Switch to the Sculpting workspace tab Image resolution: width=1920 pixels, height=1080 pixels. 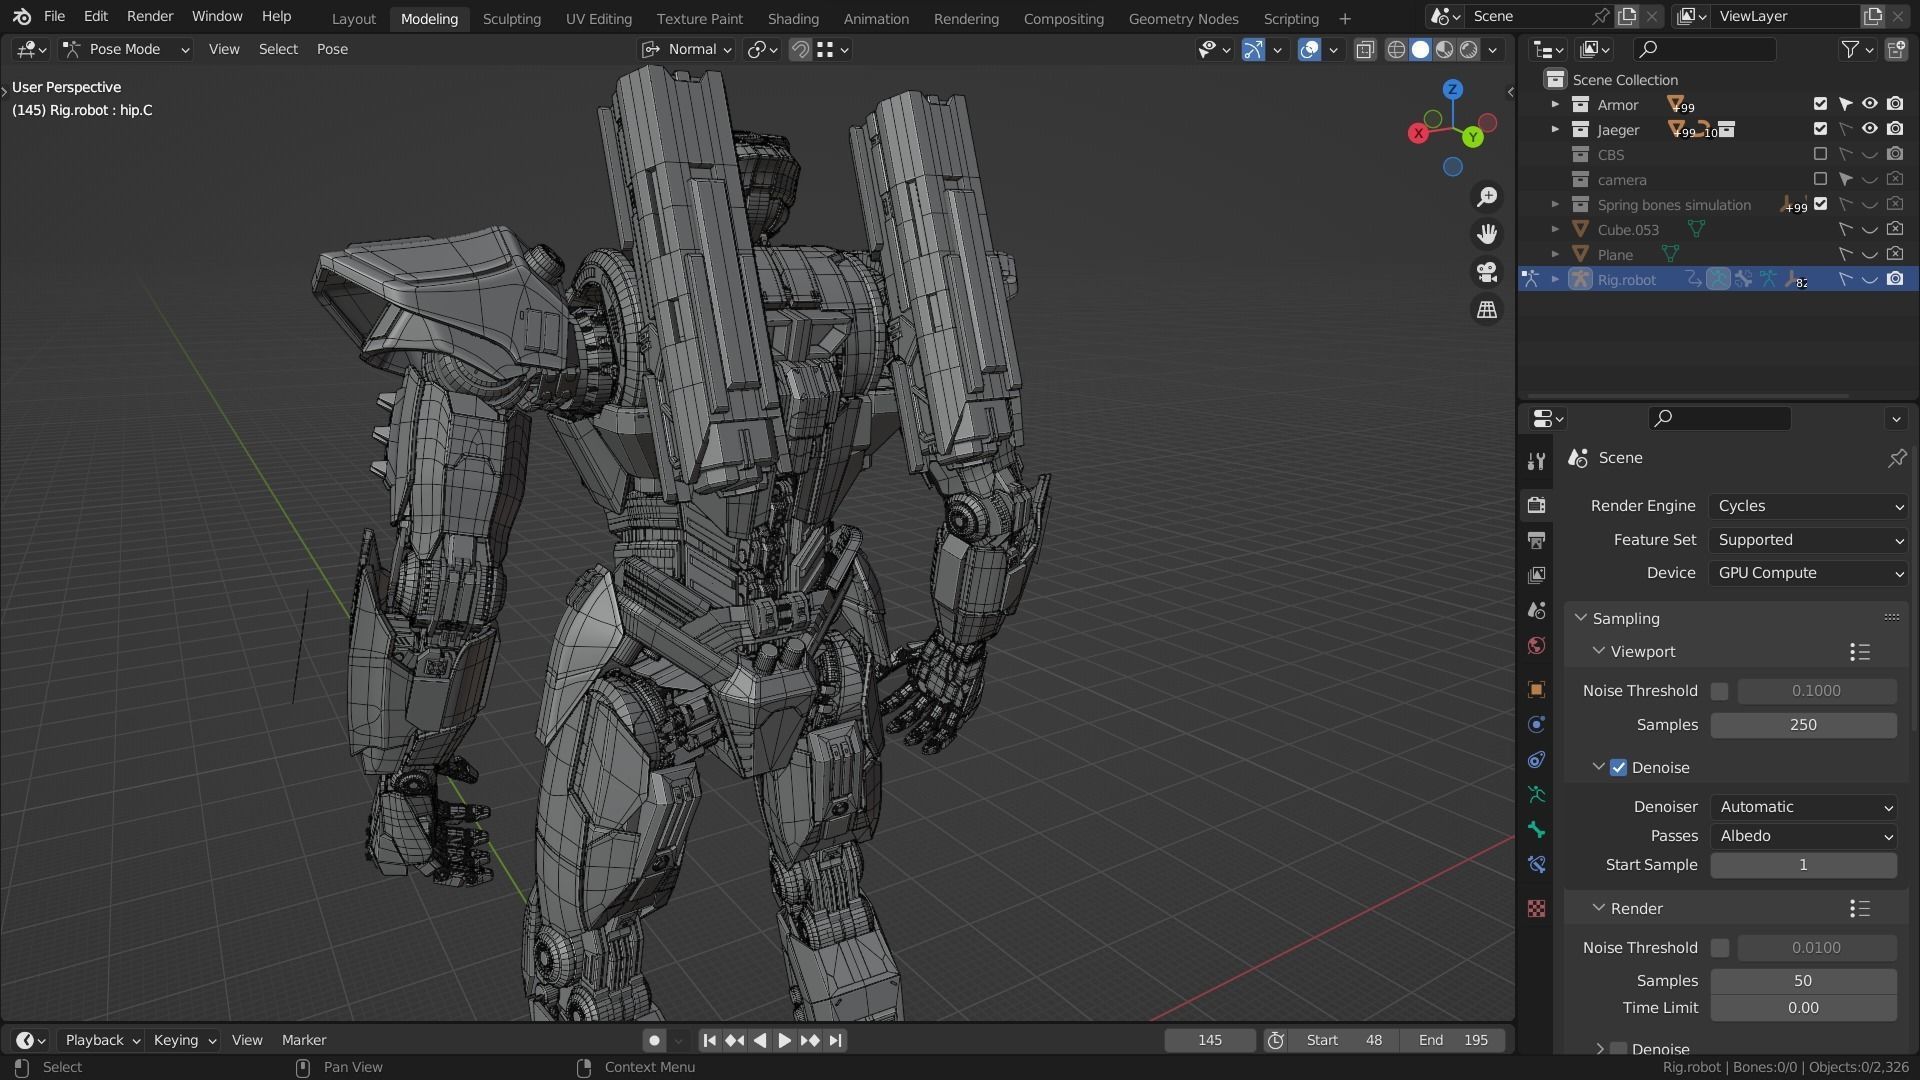[511, 18]
